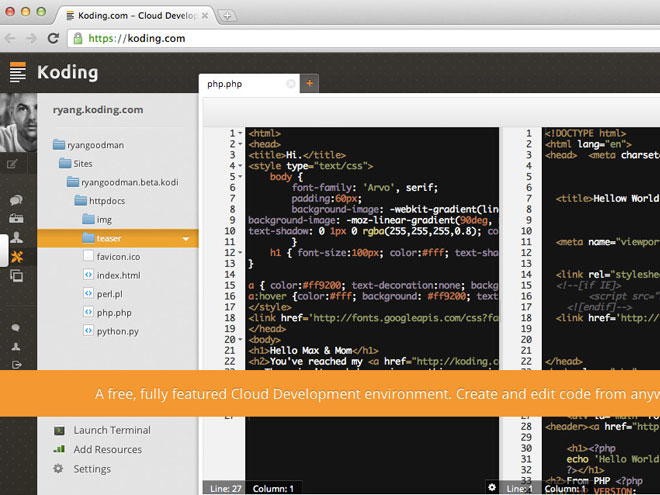The width and height of the screenshot is (660, 495).
Task: Open favicon.ico in file tree
Action: pos(112,256)
